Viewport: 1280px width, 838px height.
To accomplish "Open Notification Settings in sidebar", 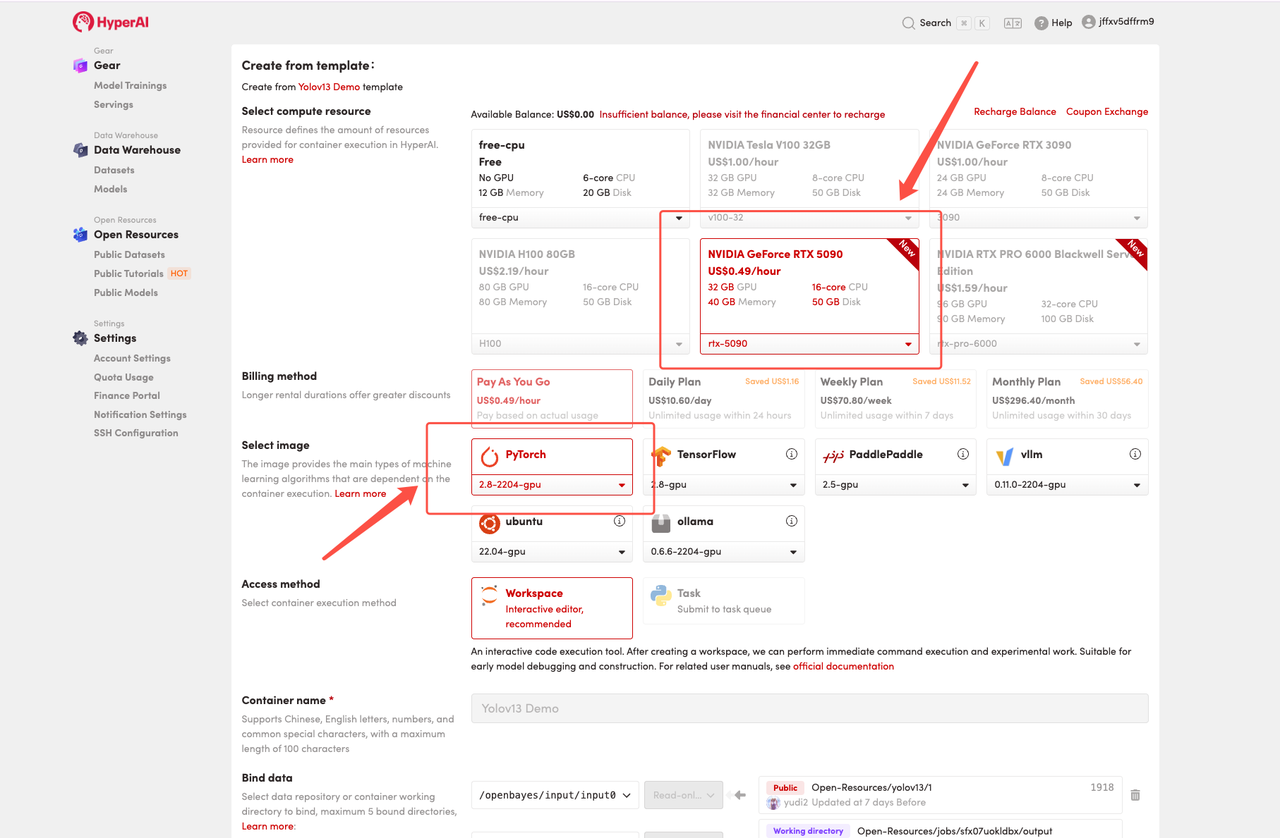I will [x=140, y=415].
